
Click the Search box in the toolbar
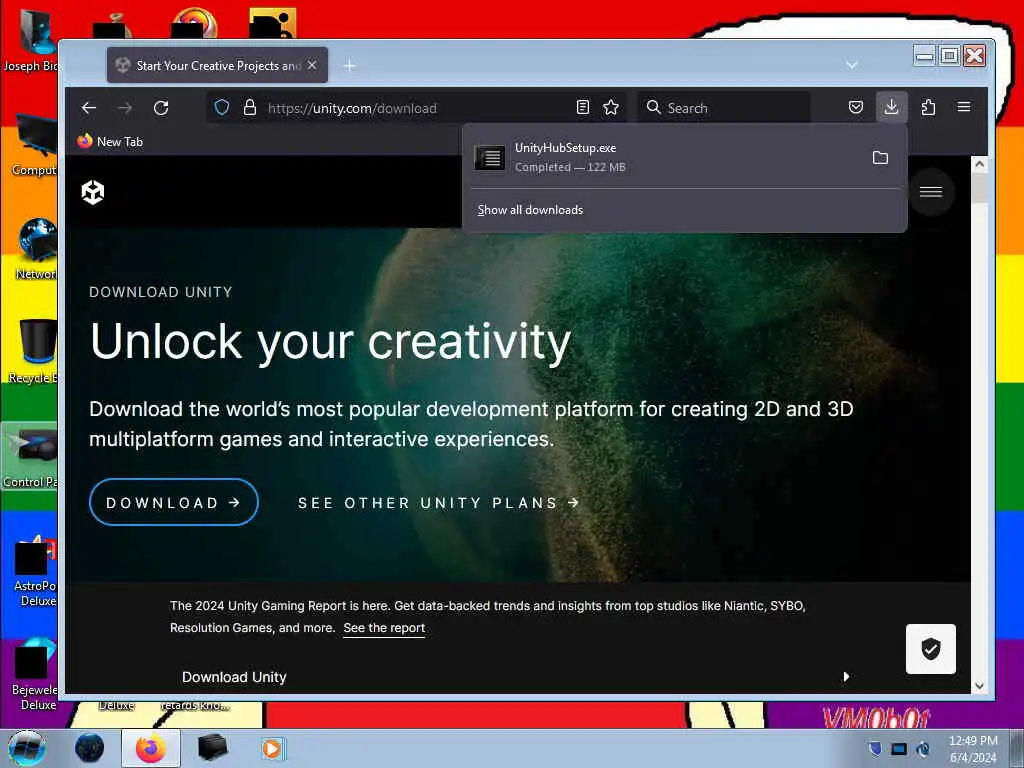pos(724,108)
